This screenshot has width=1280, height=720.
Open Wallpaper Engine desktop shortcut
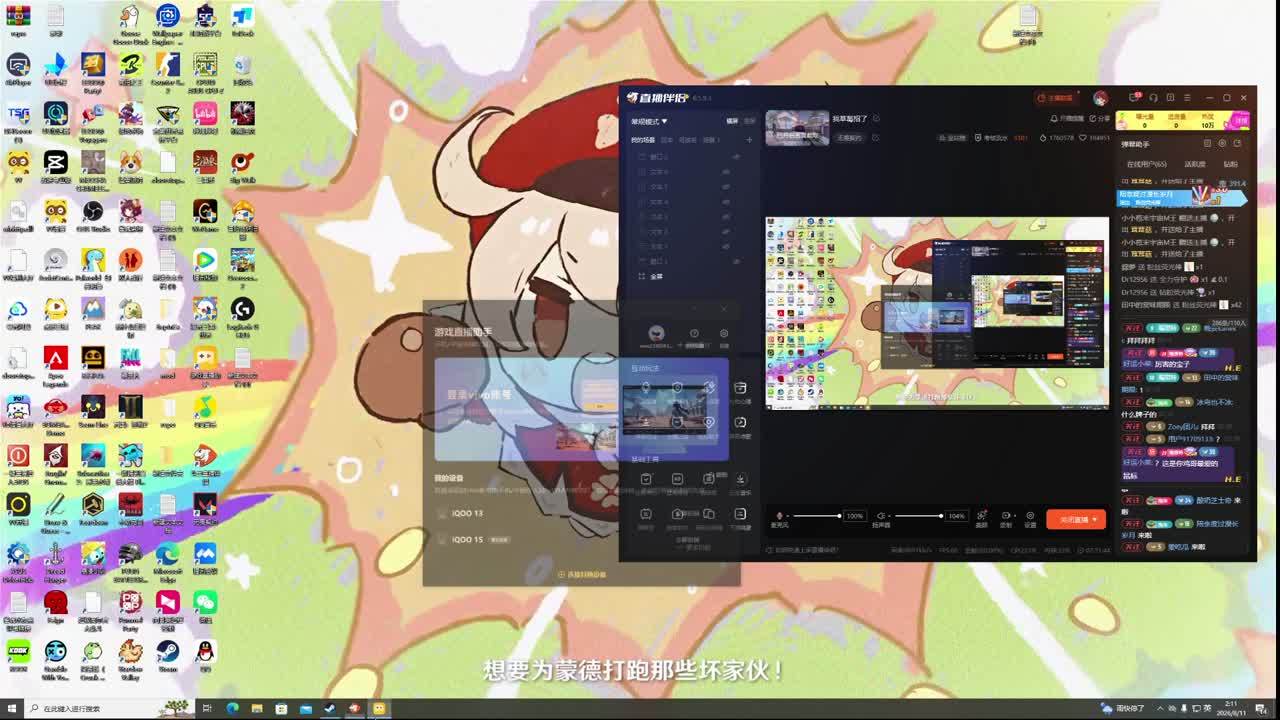tap(167, 24)
